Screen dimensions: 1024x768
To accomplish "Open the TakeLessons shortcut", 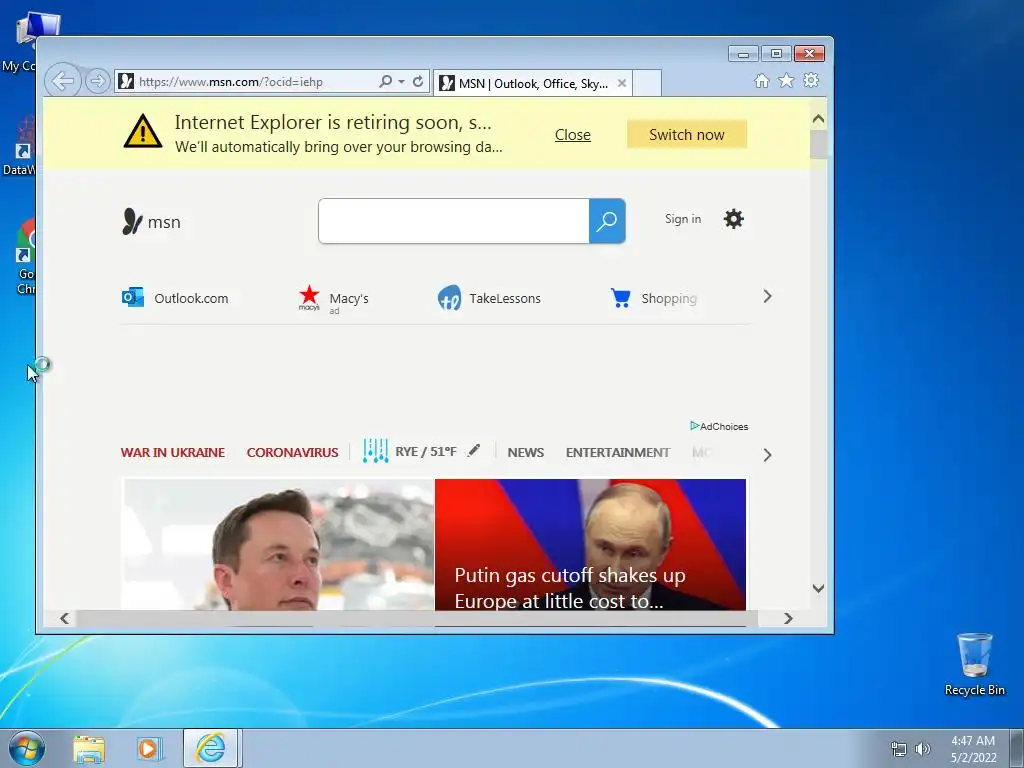I will [x=489, y=298].
